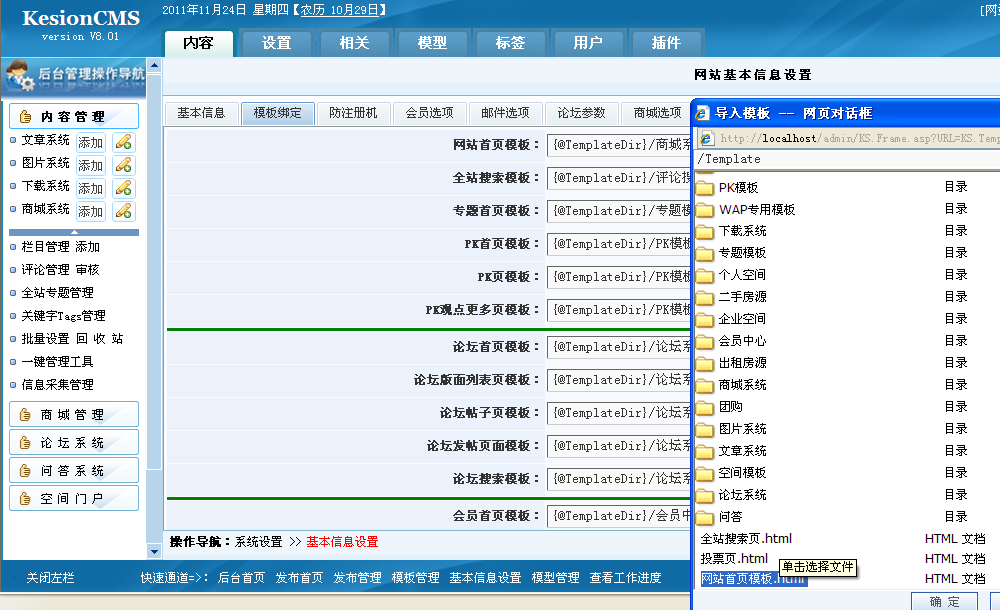Click the edit-template pencil icon beside 文章系统
The image size is (1000, 610).
coord(123,142)
